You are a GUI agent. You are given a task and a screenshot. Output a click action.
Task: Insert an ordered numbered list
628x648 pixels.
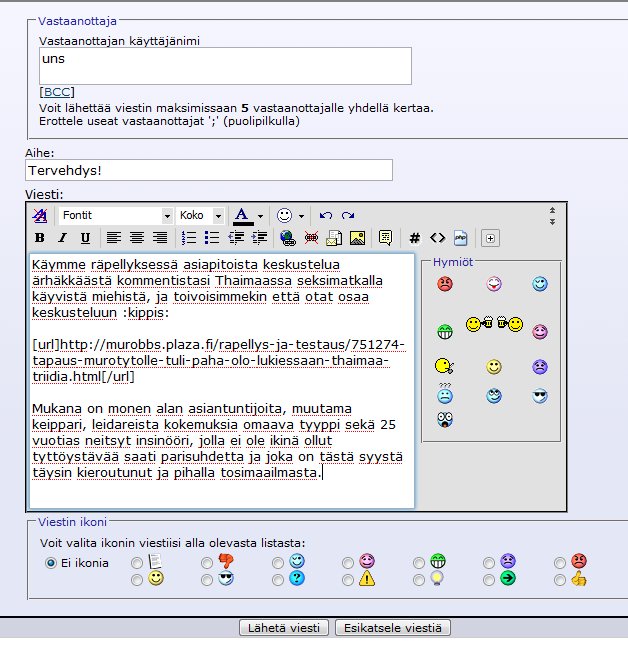(x=189, y=238)
